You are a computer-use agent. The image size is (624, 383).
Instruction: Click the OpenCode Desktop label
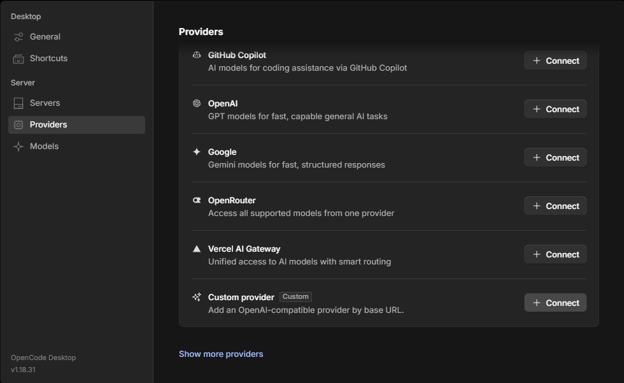(x=43, y=358)
